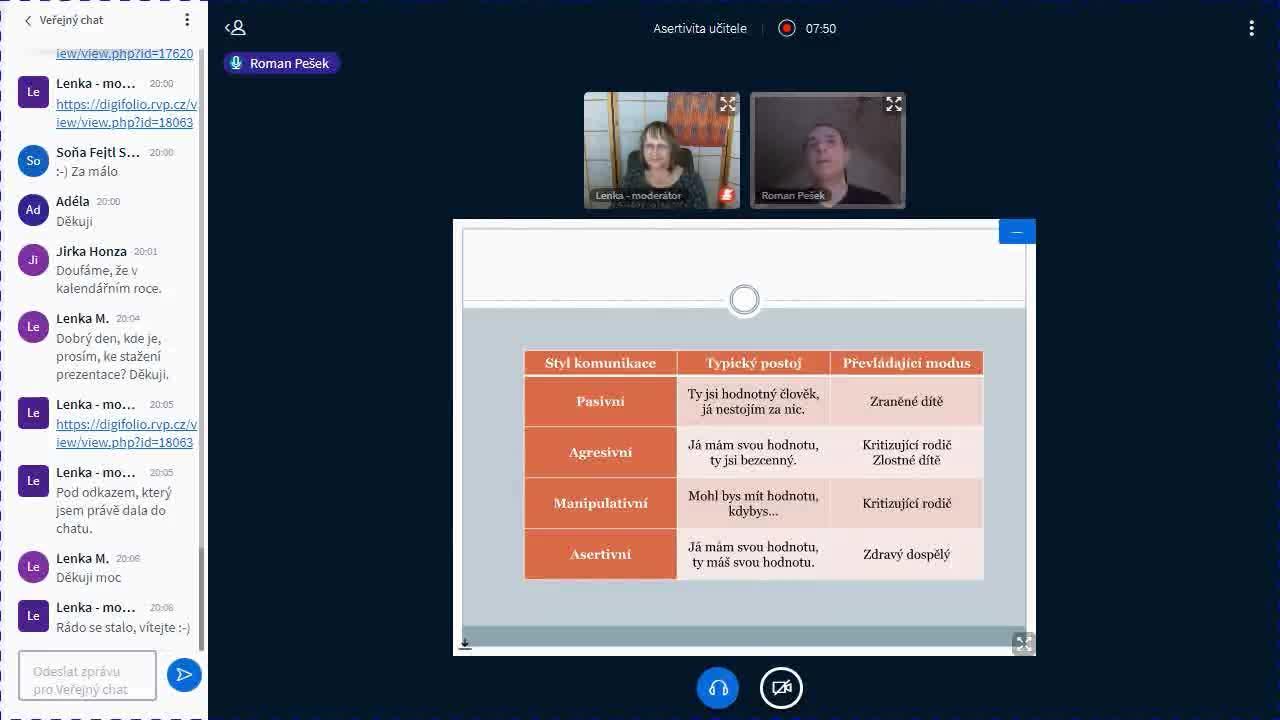
Task: Open the public chat options menu
Action: pos(187,20)
